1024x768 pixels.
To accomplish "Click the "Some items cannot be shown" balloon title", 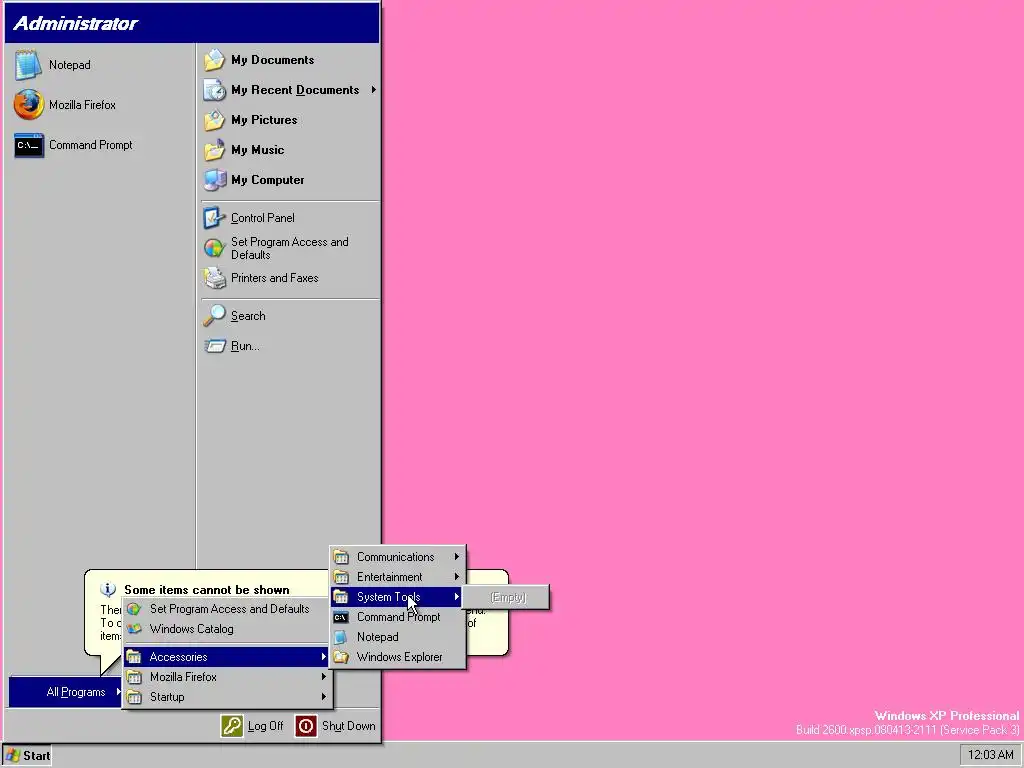I will pos(206,590).
